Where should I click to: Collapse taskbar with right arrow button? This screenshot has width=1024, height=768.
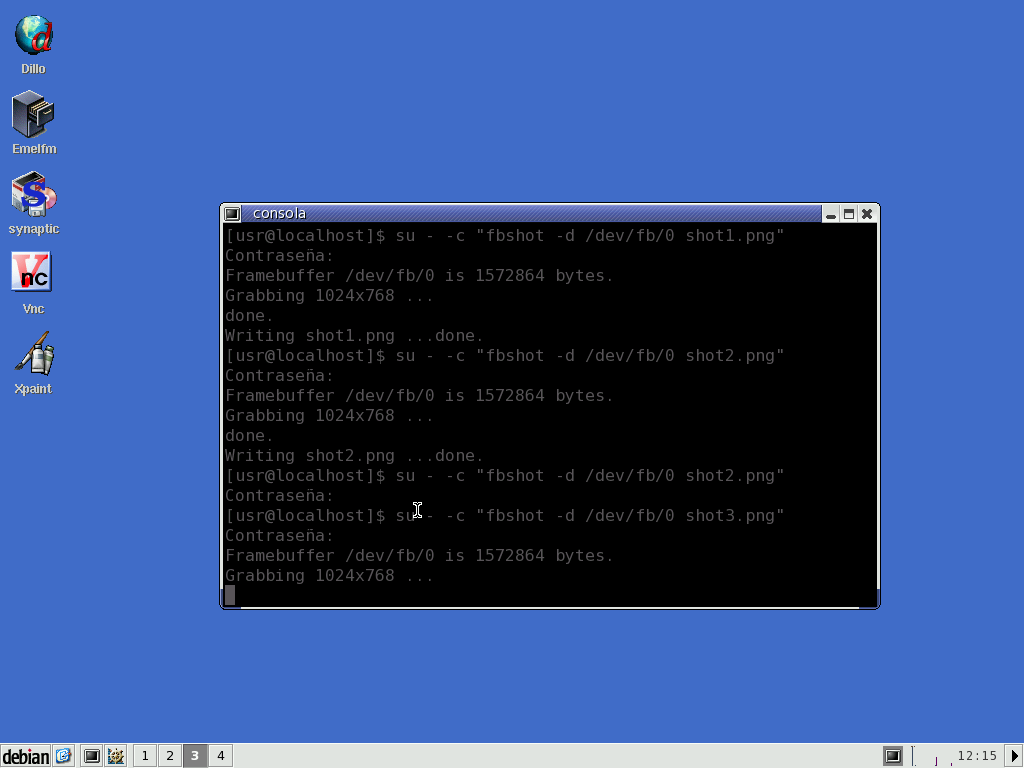1014,756
